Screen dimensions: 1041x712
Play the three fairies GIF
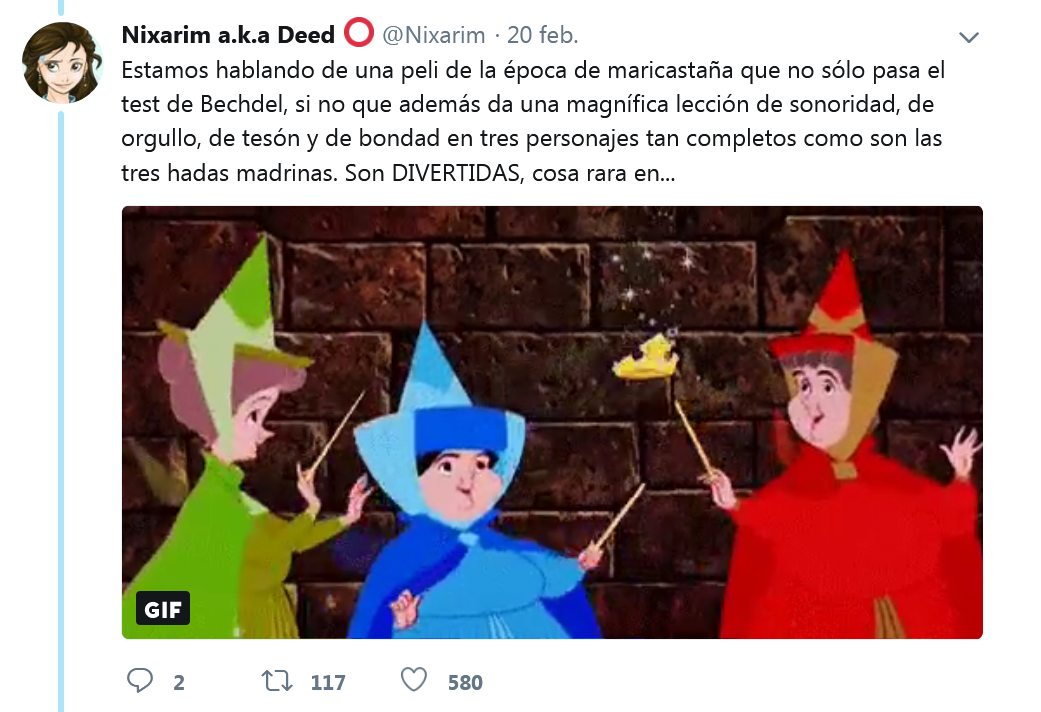(552, 422)
